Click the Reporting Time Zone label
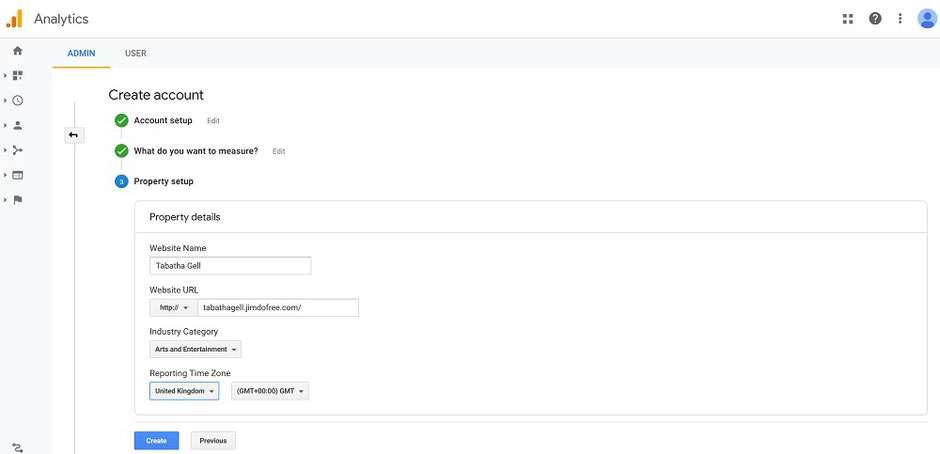 click(190, 373)
